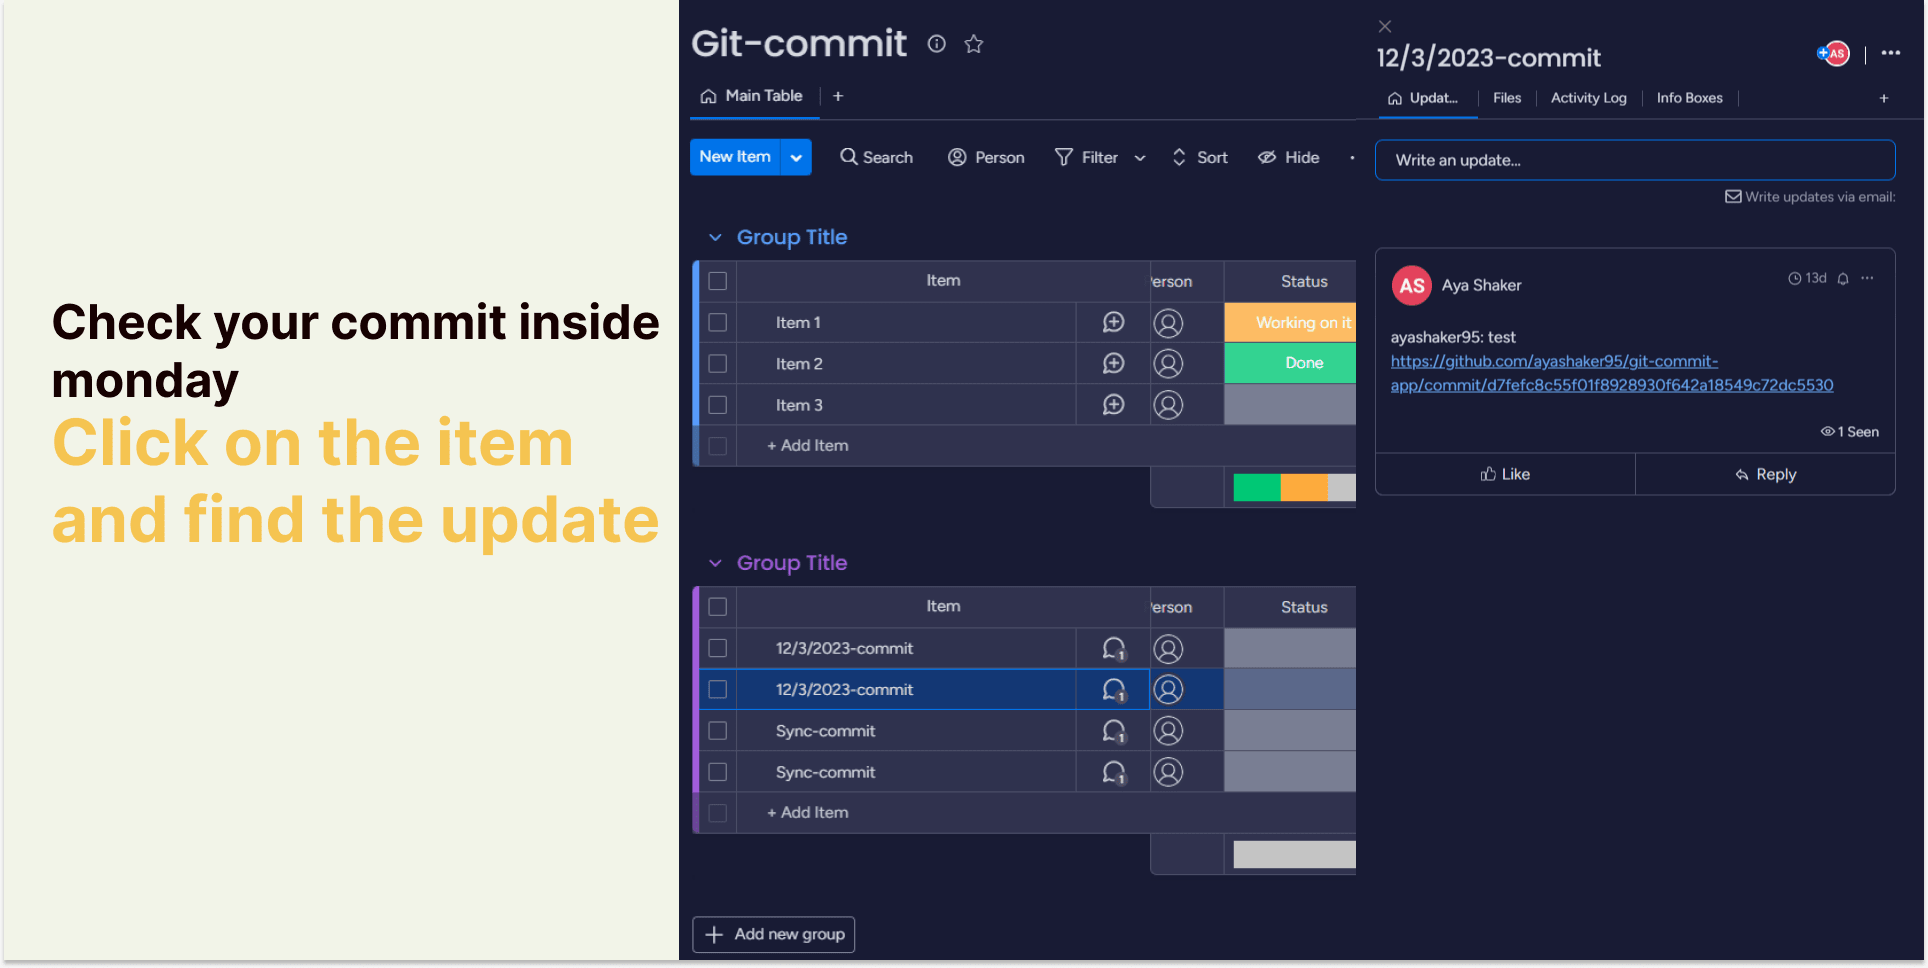The width and height of the screenshot is (1928, 968).
Task: Click gray status summary bar of second group
Action: click(x=1294, y=854)
